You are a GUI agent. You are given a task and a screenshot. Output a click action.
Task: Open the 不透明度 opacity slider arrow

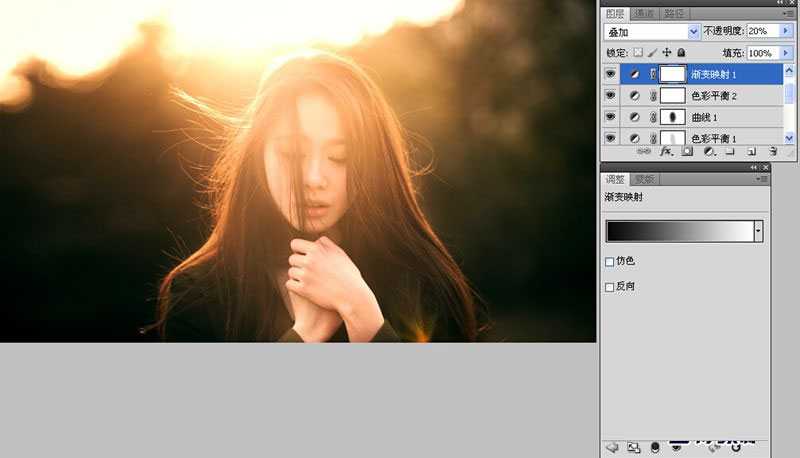pyautogui.click(x=786, y=32)
